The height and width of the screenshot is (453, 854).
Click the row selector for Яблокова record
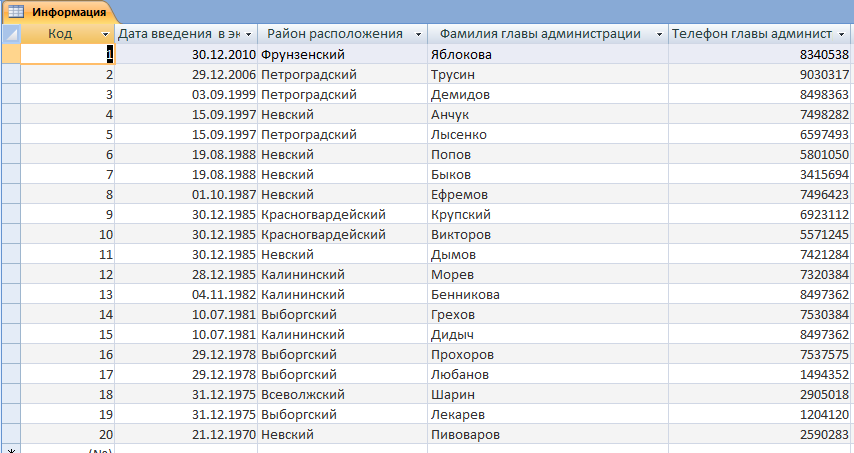point(11,54)
